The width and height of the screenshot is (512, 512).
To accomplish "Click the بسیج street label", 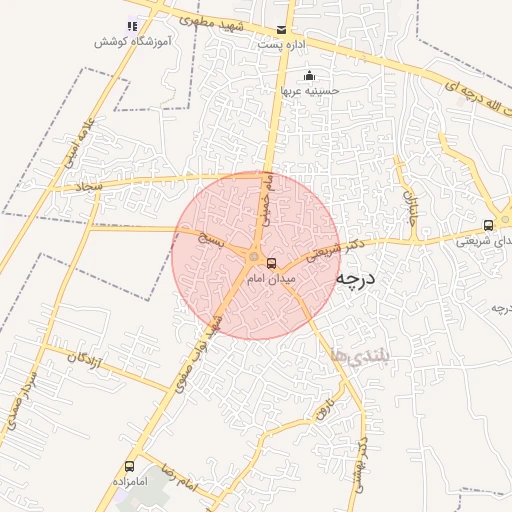I will click(211, 239).
